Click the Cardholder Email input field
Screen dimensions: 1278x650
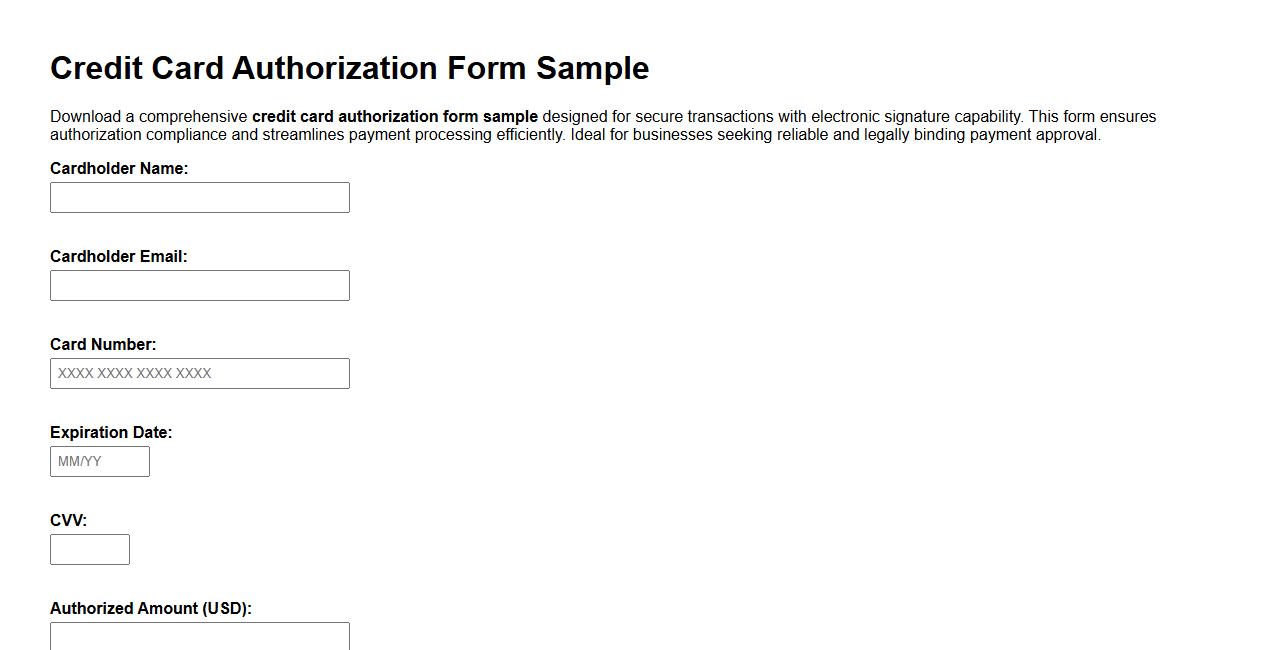click(x=199, y=285)
